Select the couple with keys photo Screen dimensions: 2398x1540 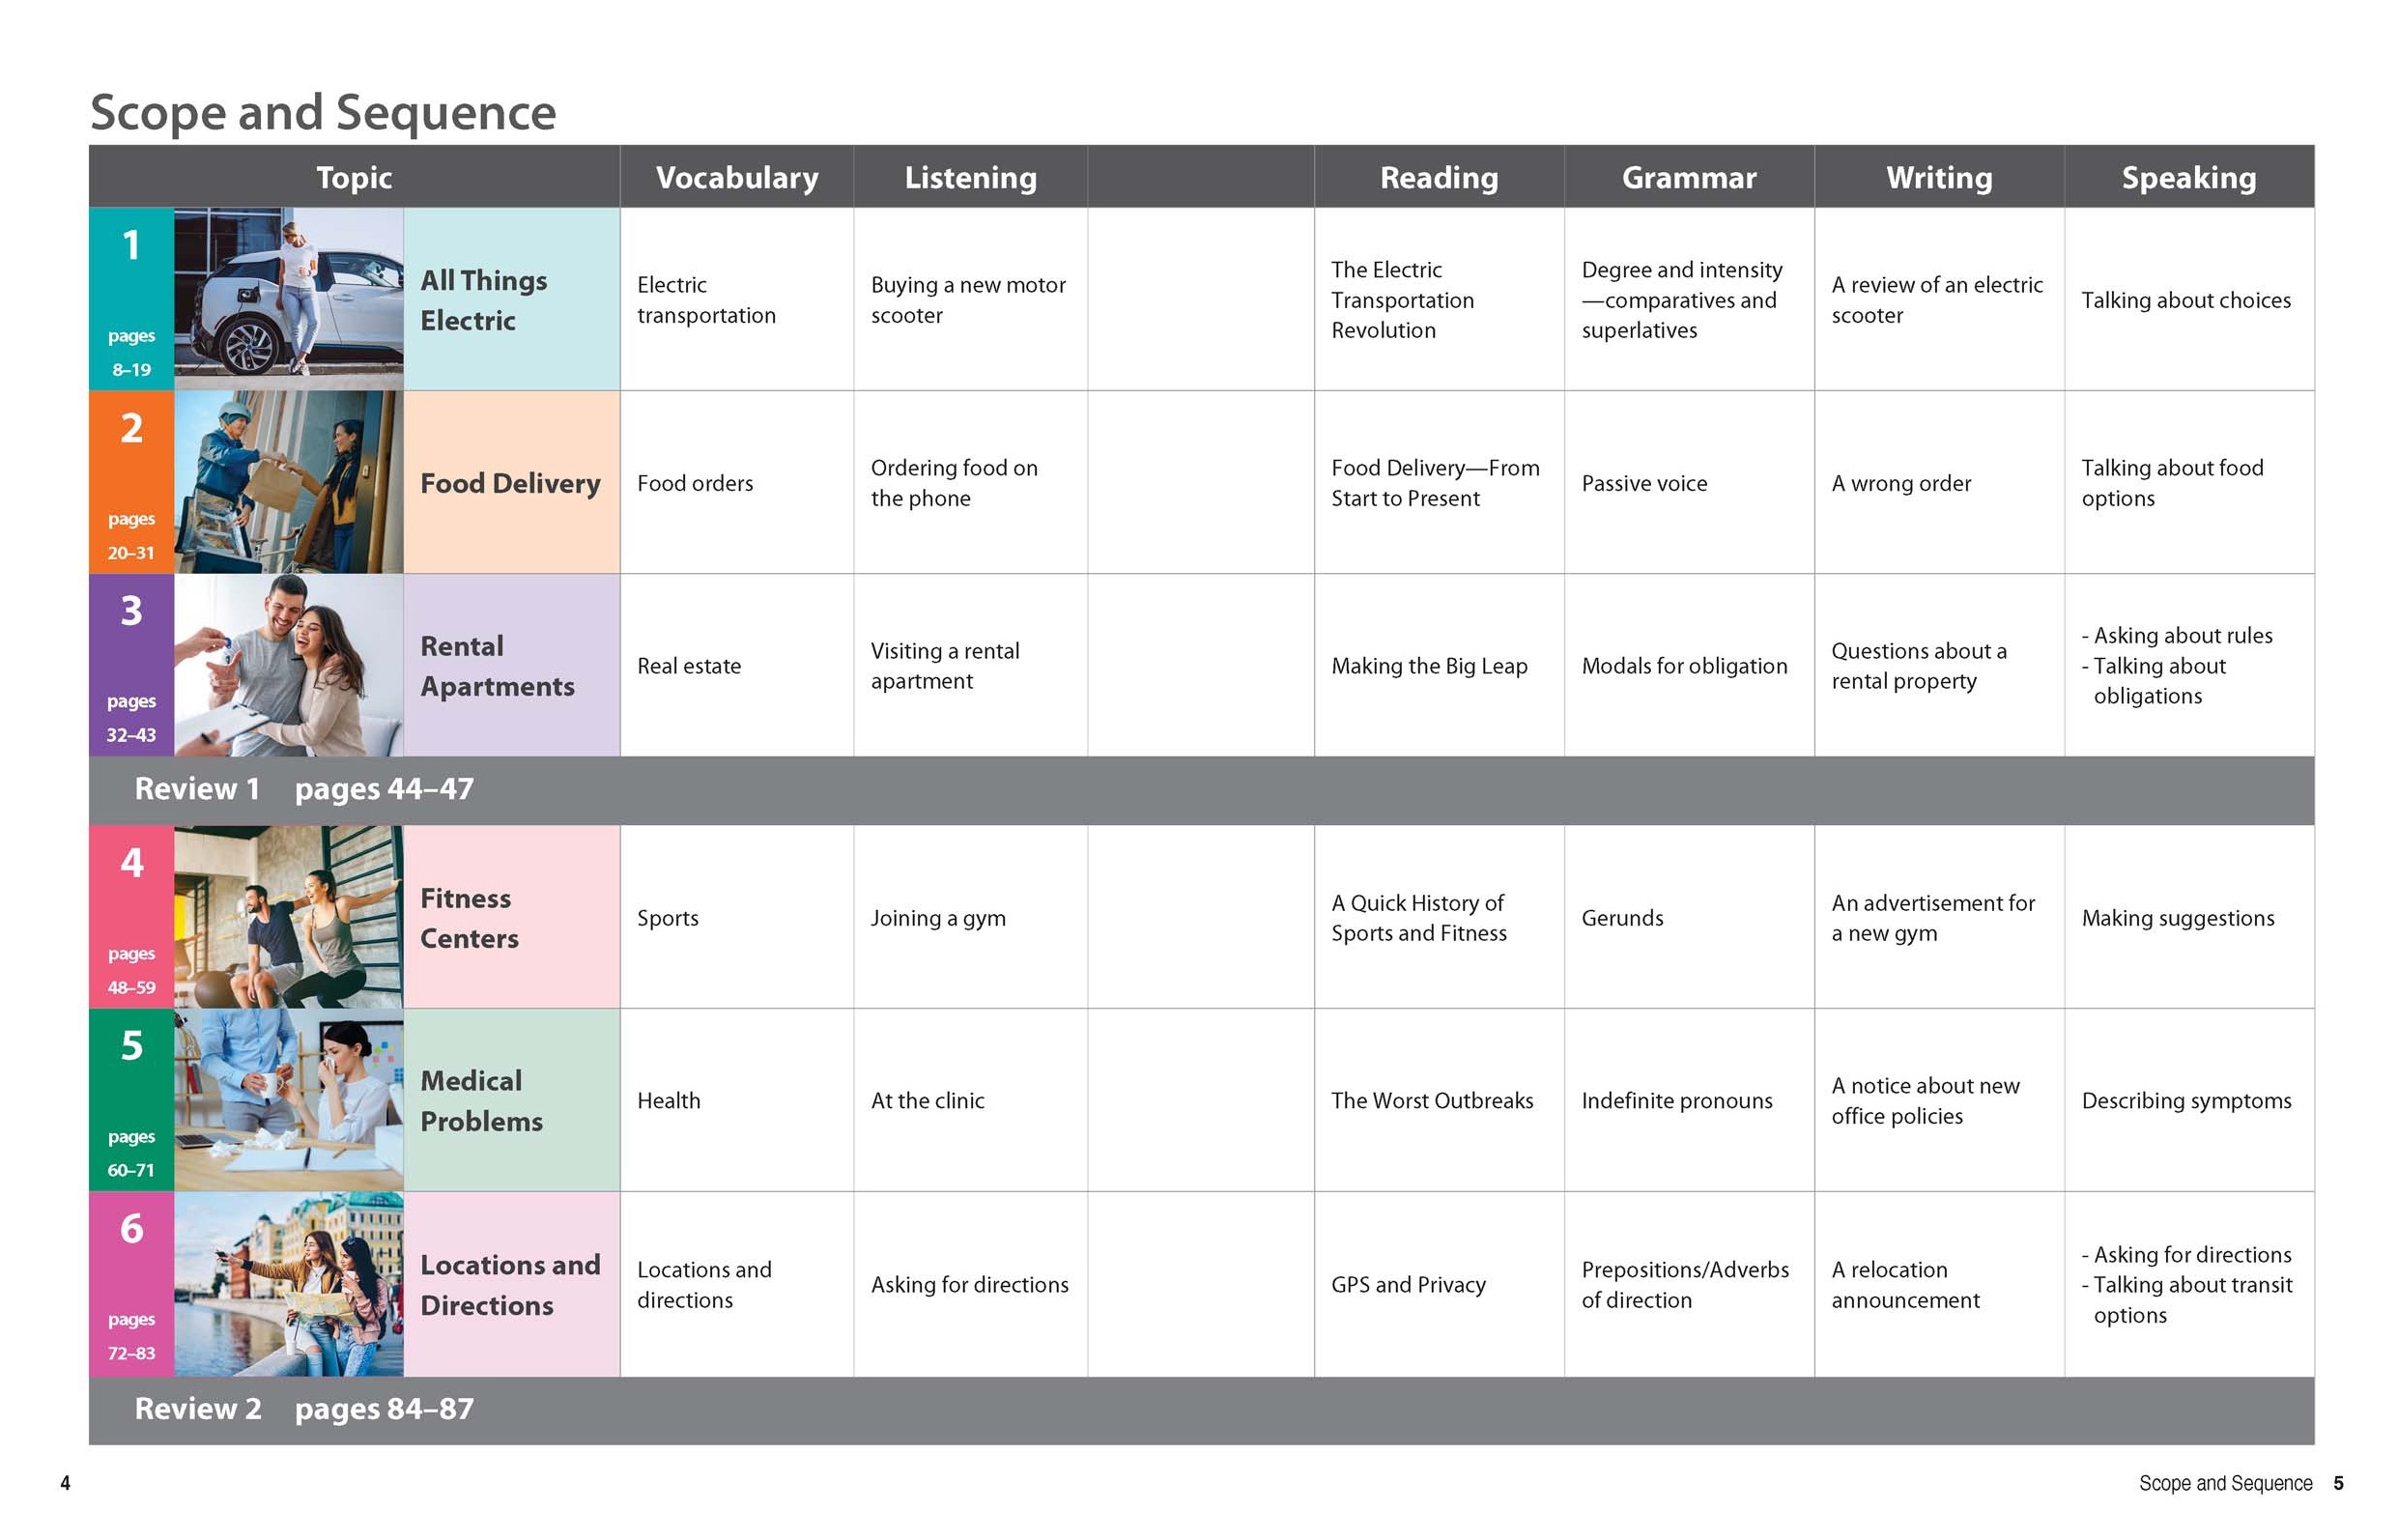point(288,664)
